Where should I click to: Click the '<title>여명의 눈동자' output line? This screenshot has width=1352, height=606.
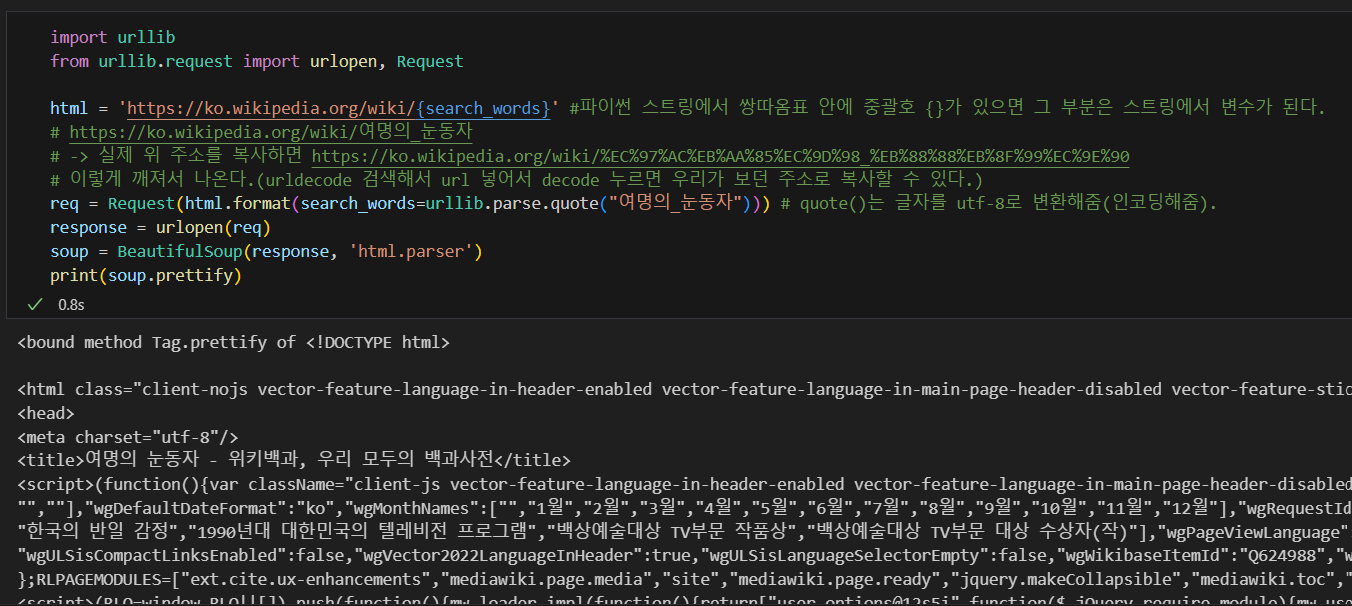[294, 460]
